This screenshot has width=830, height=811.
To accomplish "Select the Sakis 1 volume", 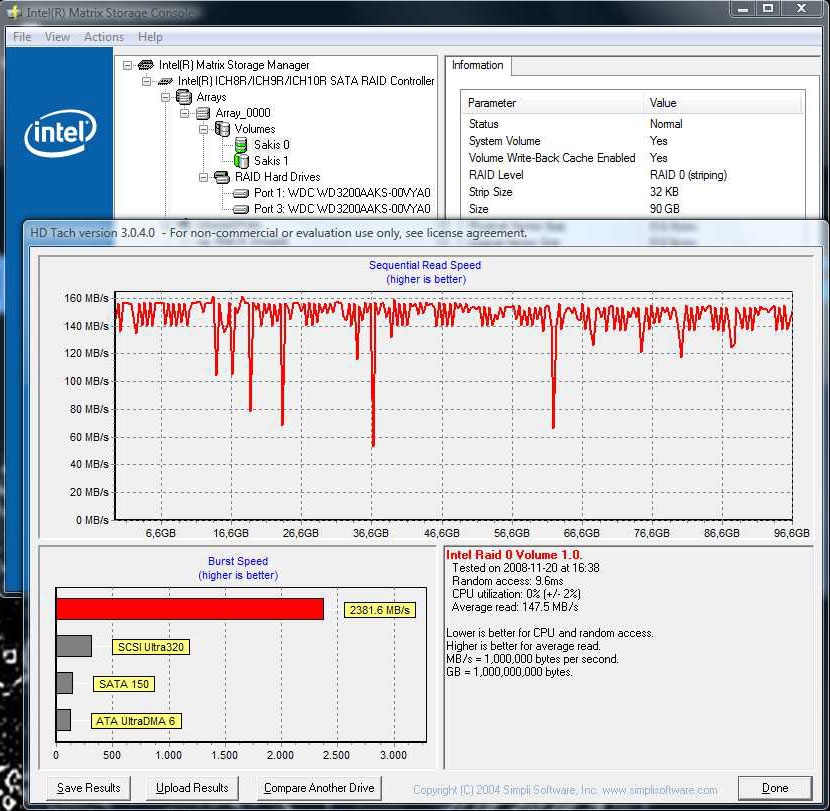I will click(x=271, y=161).
